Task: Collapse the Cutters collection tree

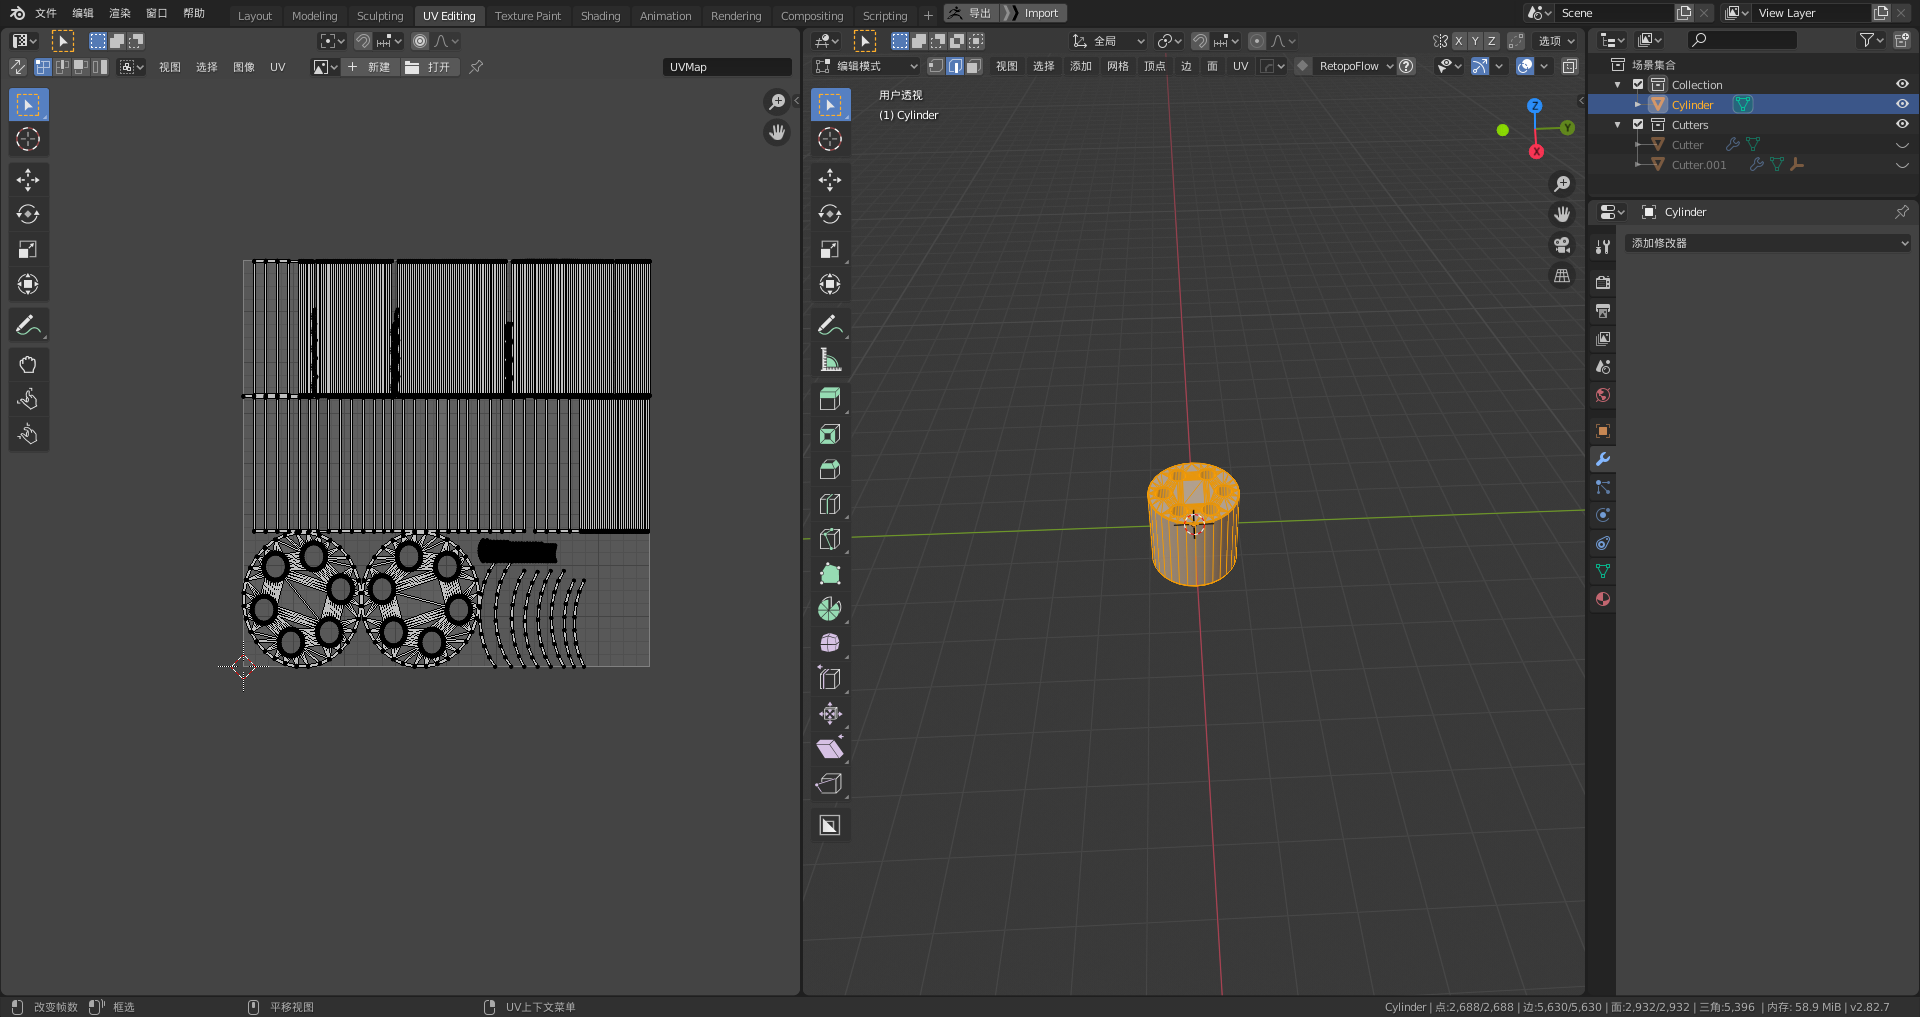Action: tap(1618, 125)
